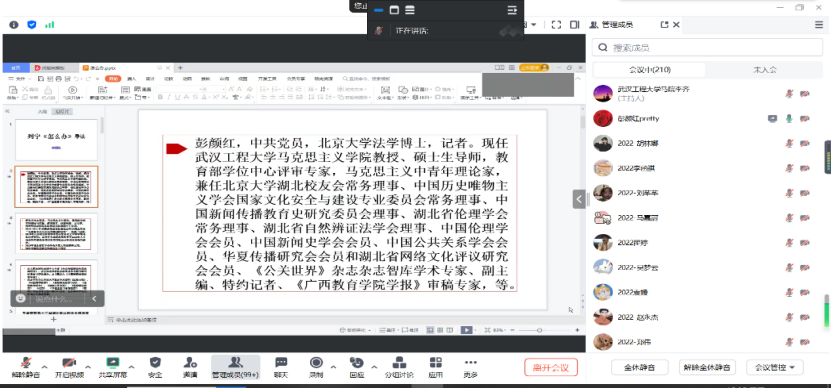
Task: Toggle 开启视频 camera in the toolbar
Action: pos(69,363)
